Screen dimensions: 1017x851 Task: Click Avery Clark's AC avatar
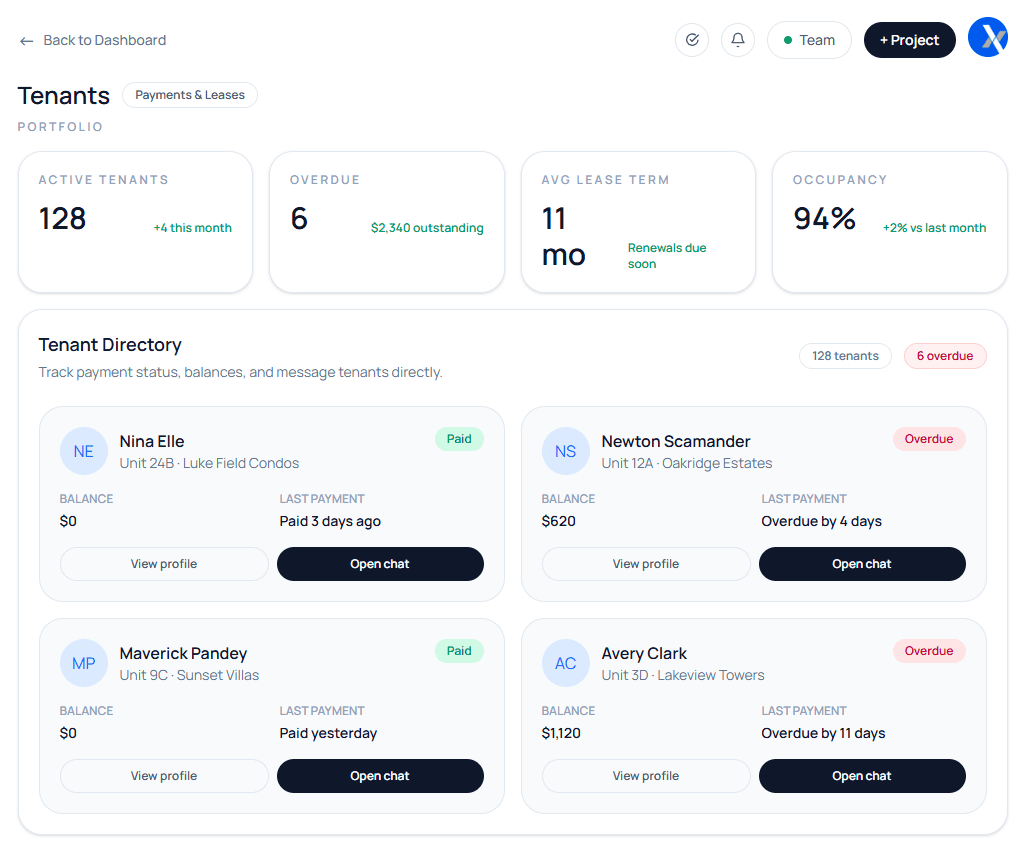click(566, 663)
